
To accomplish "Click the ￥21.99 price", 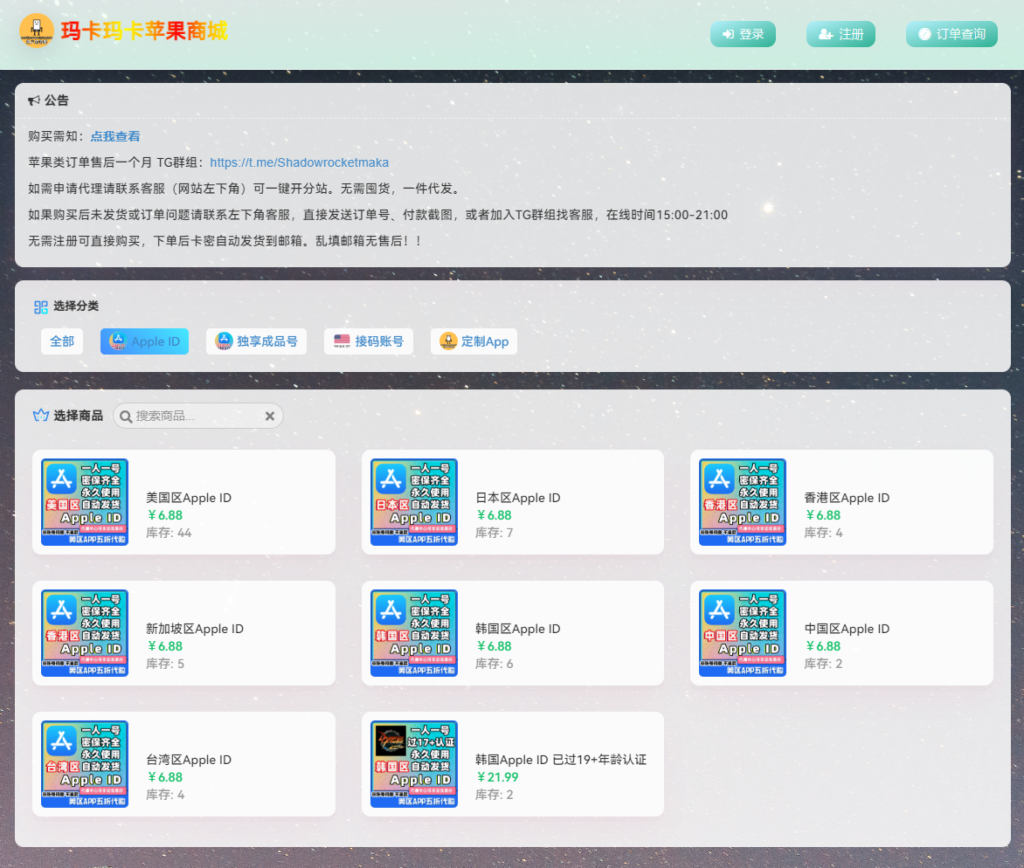I will (x=497, y=777).
